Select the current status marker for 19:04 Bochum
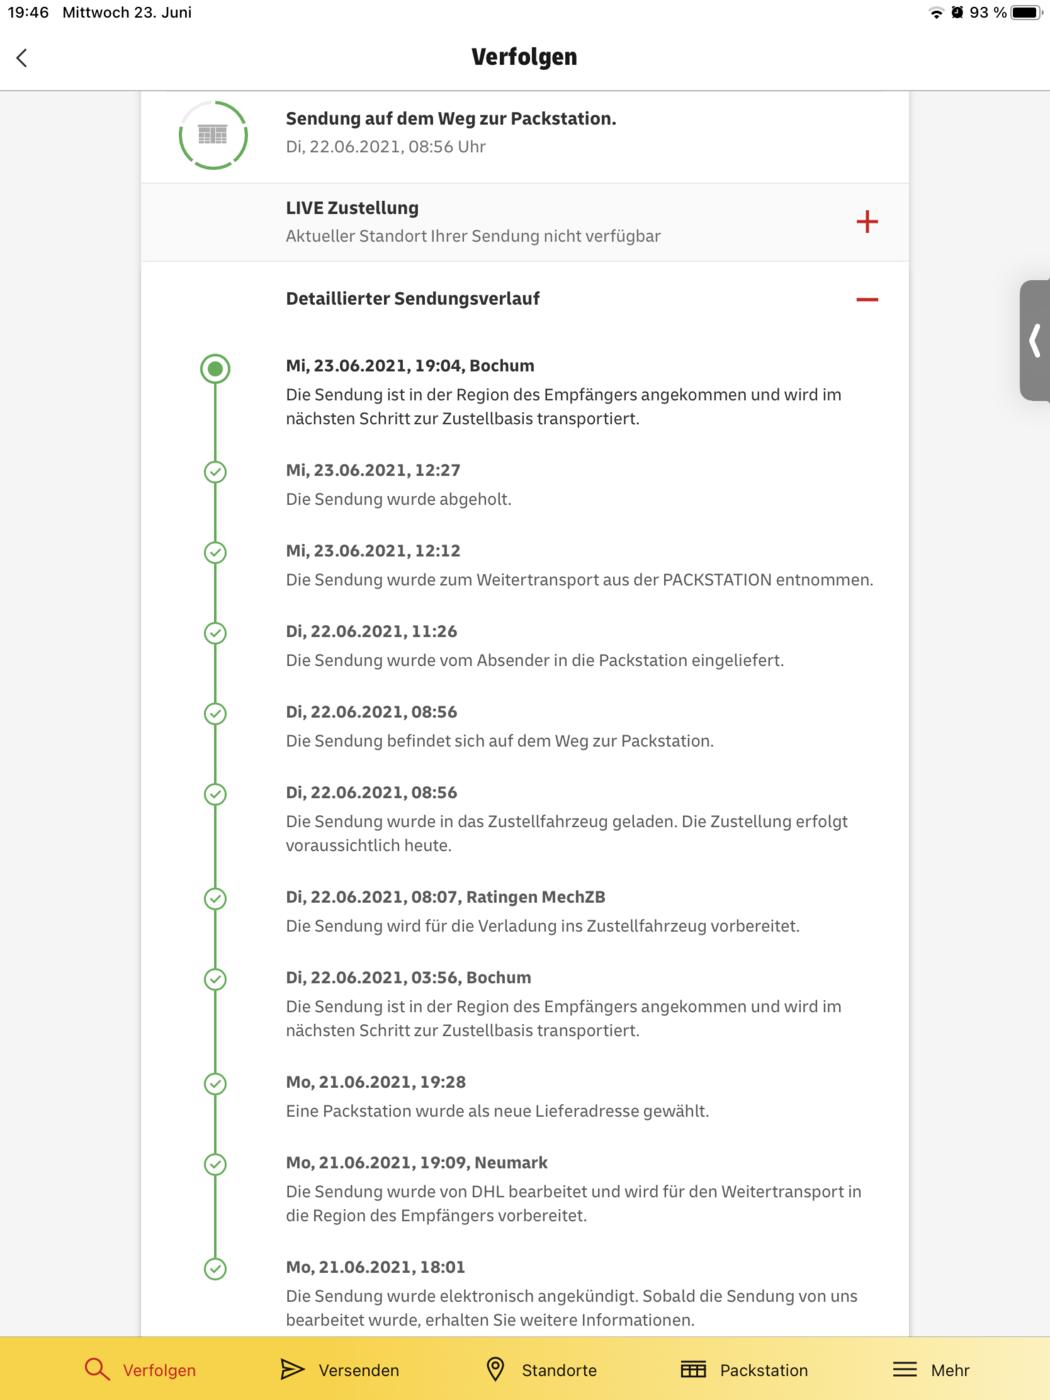Screen dimensions: 1050x1400 pos(215,369)
